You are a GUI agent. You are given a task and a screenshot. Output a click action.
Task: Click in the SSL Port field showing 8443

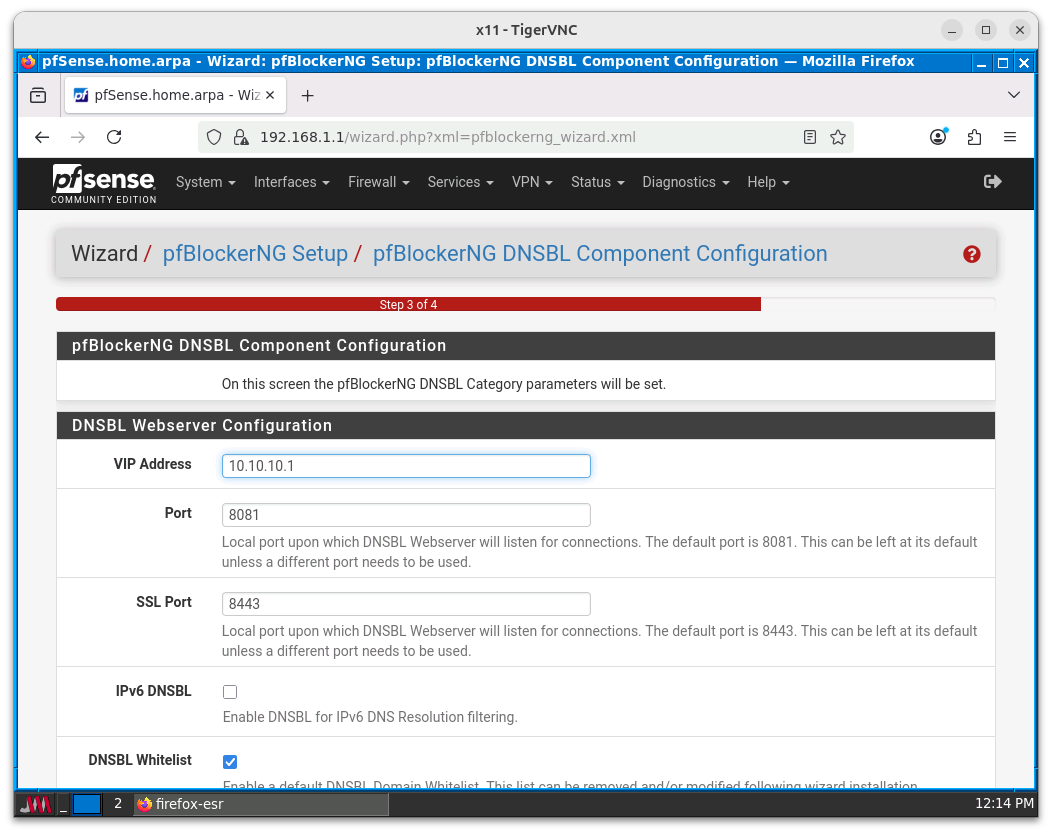(406, 604)
